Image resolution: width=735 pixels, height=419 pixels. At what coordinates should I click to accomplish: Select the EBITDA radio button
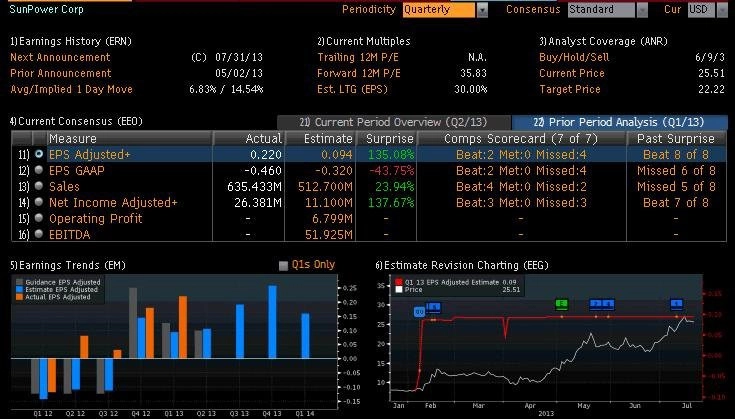(x=39, y=233)
